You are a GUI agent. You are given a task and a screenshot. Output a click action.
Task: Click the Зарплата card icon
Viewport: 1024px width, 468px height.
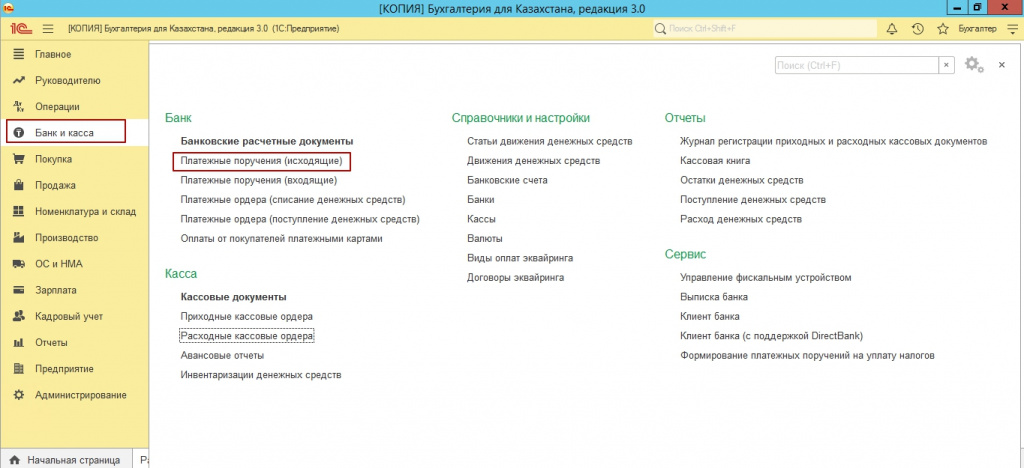(19, 290)
